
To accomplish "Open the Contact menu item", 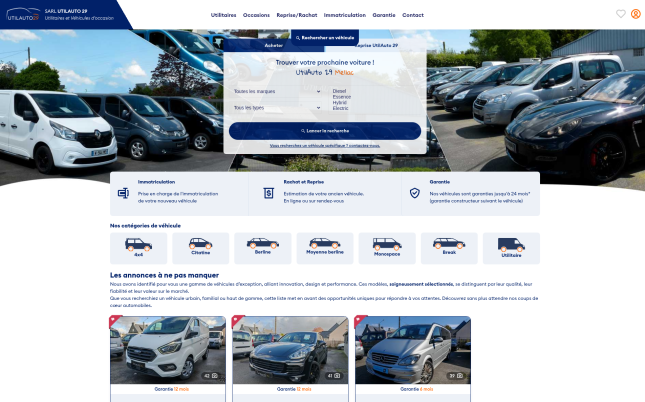I will coord(413,15).
